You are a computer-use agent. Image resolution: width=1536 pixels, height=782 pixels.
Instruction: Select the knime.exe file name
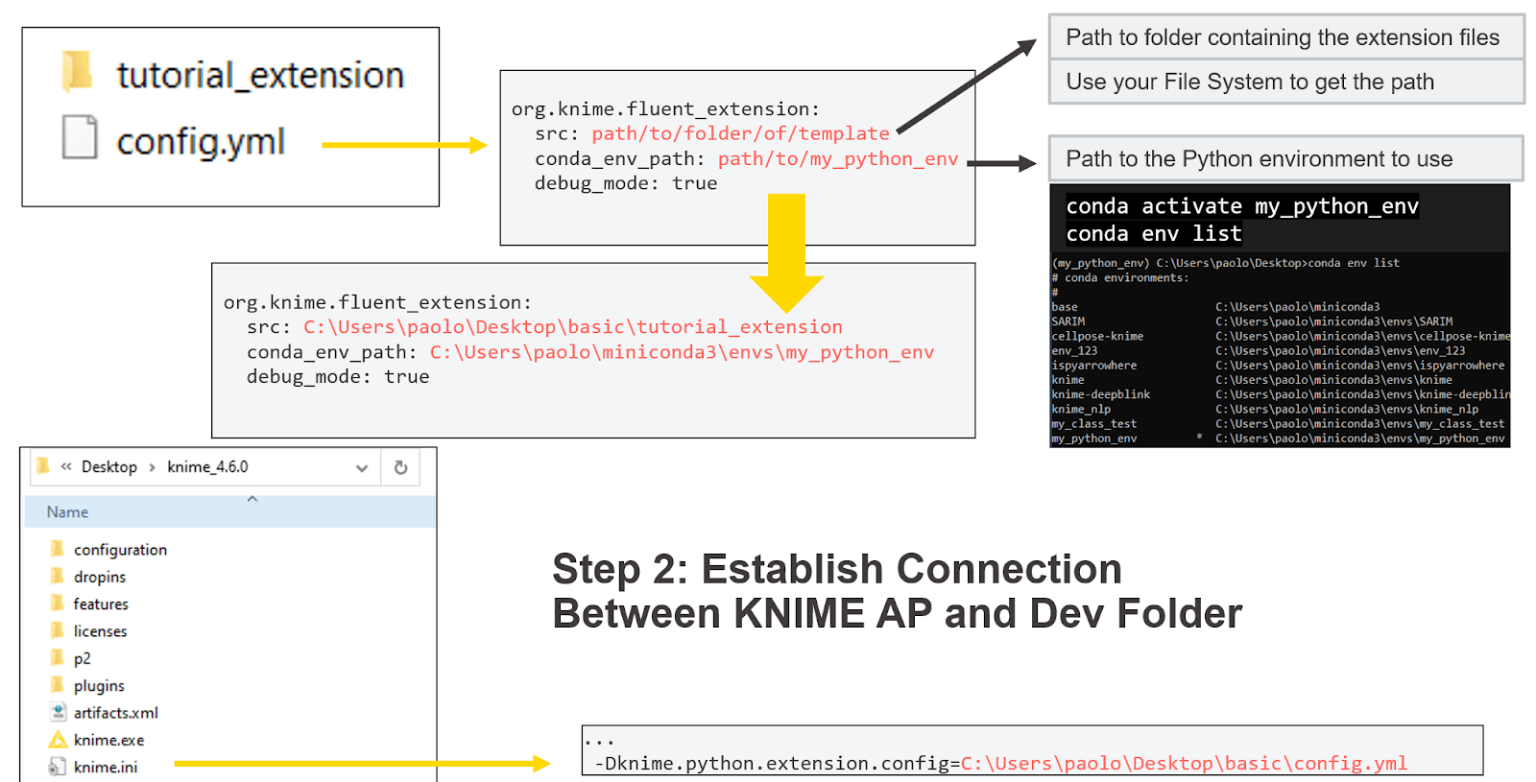[107, 740]
